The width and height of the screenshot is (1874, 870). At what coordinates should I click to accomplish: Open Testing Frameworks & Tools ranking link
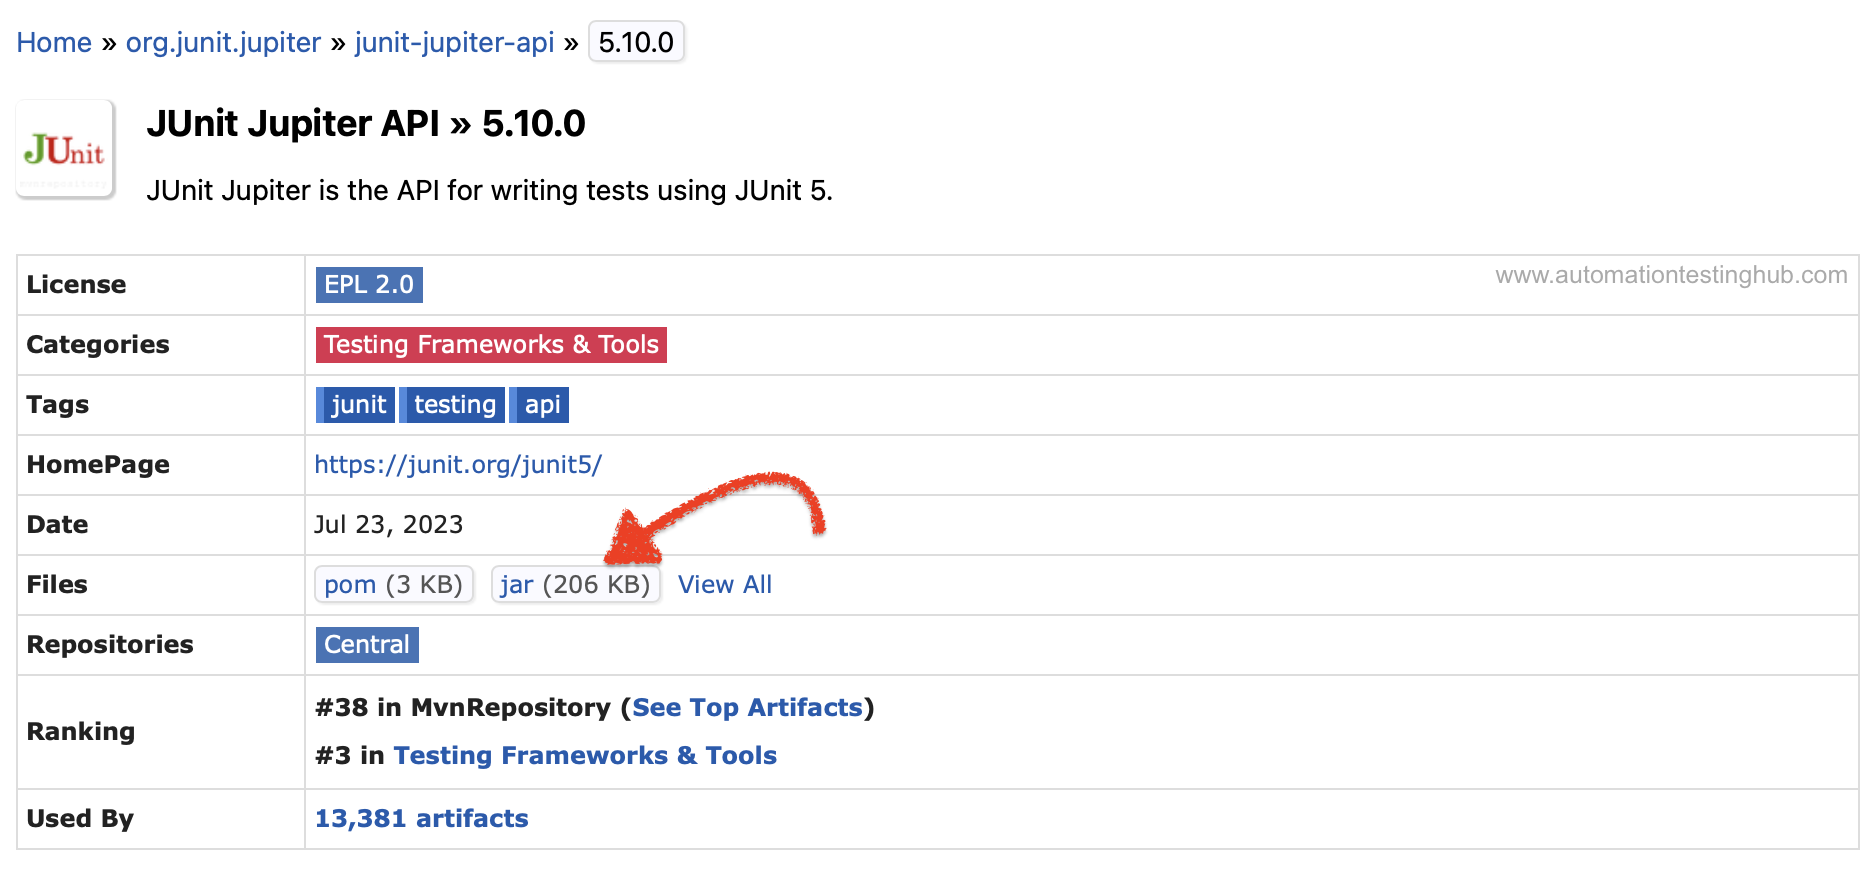click(585, 755)
